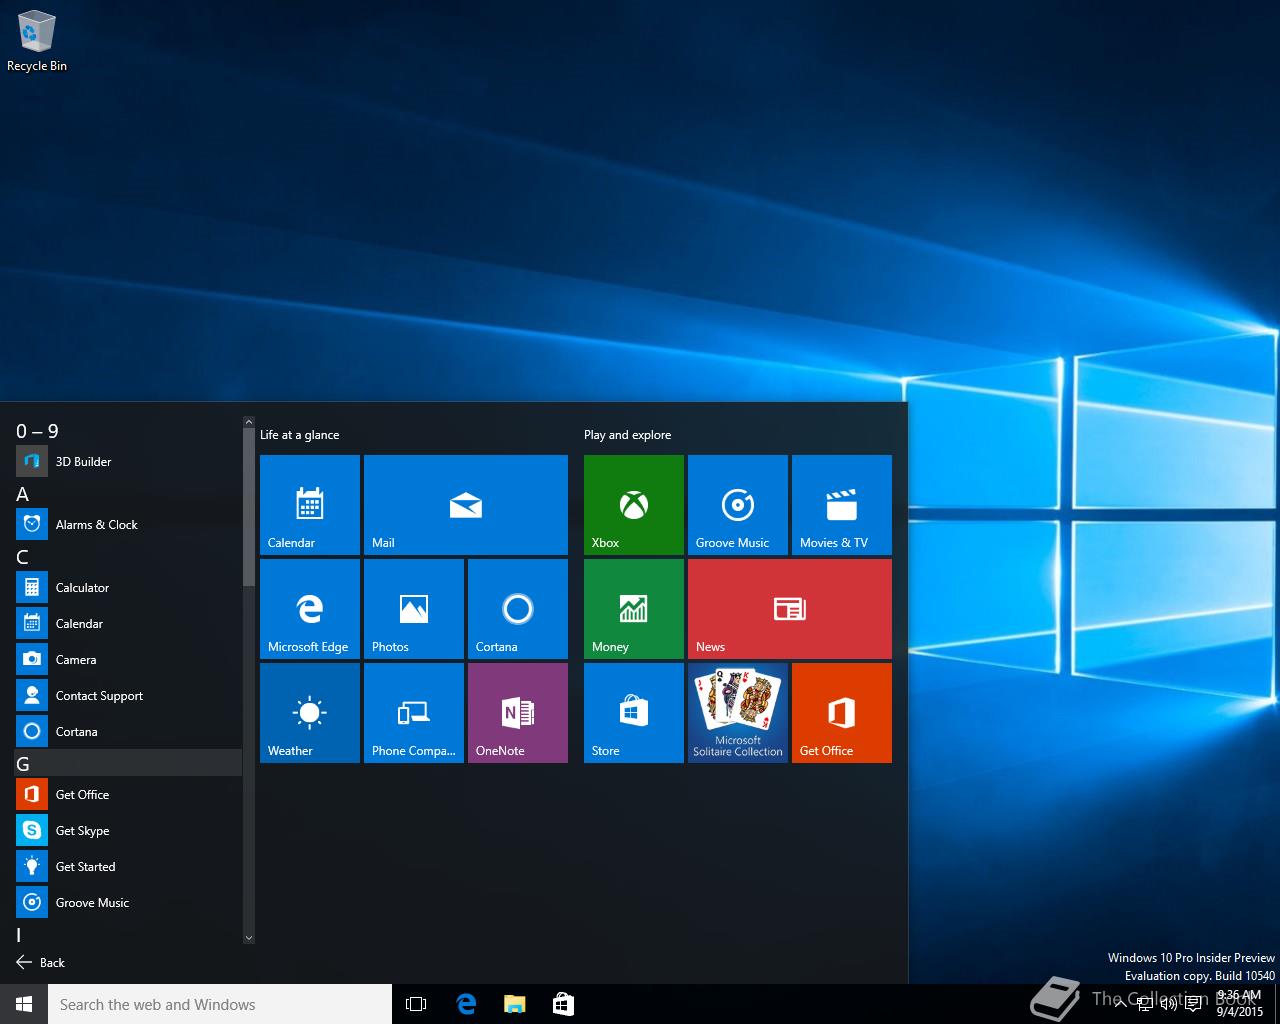The width and height of the screenshot is (1280, 1024).
Task: Open the Groove Music tile
Action: pos(738,505)
